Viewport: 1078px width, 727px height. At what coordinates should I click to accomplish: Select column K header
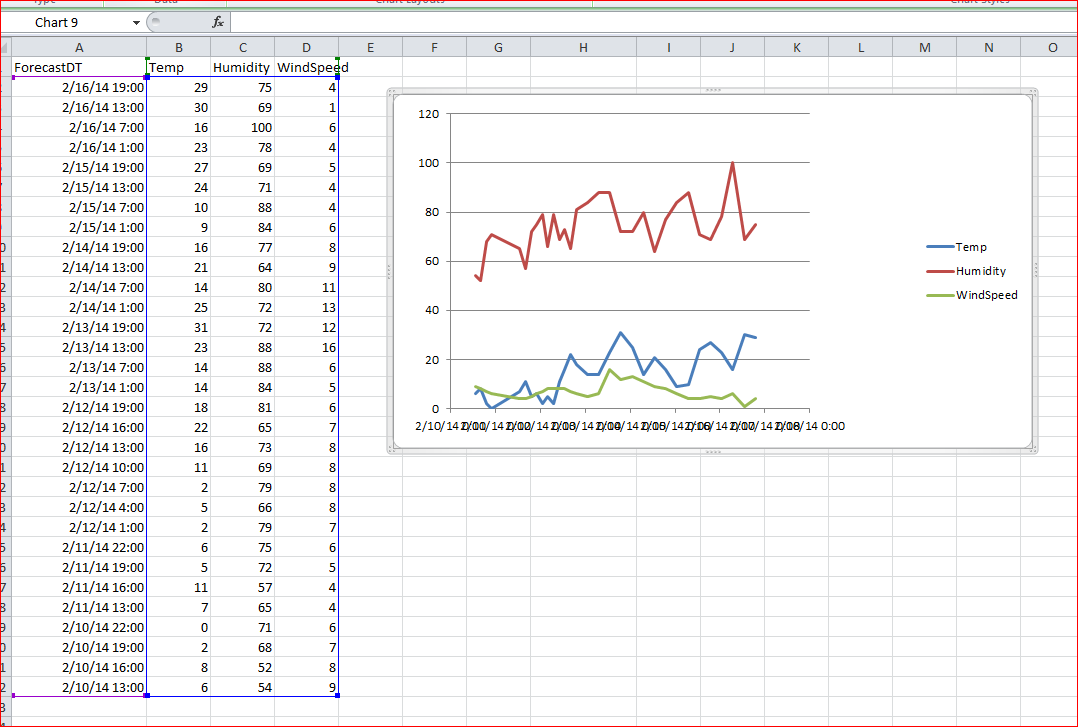tap(797, 47)
